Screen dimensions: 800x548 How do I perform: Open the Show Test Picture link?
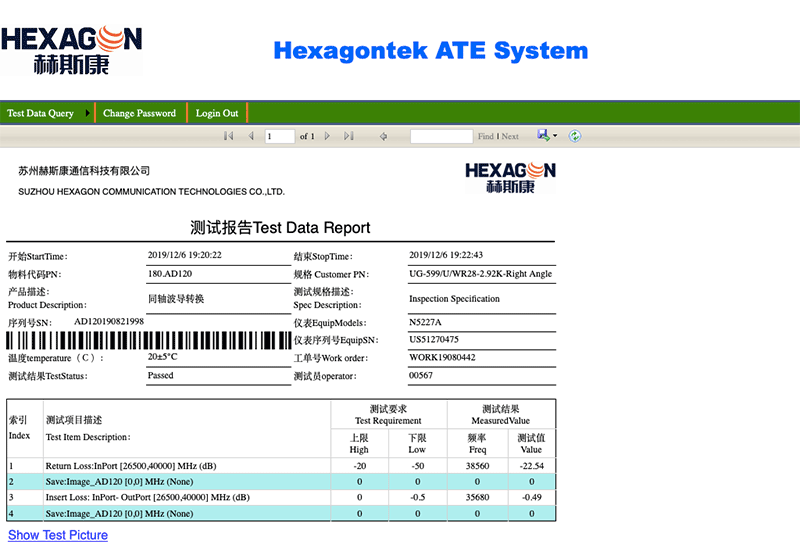(x=58, y=535)
